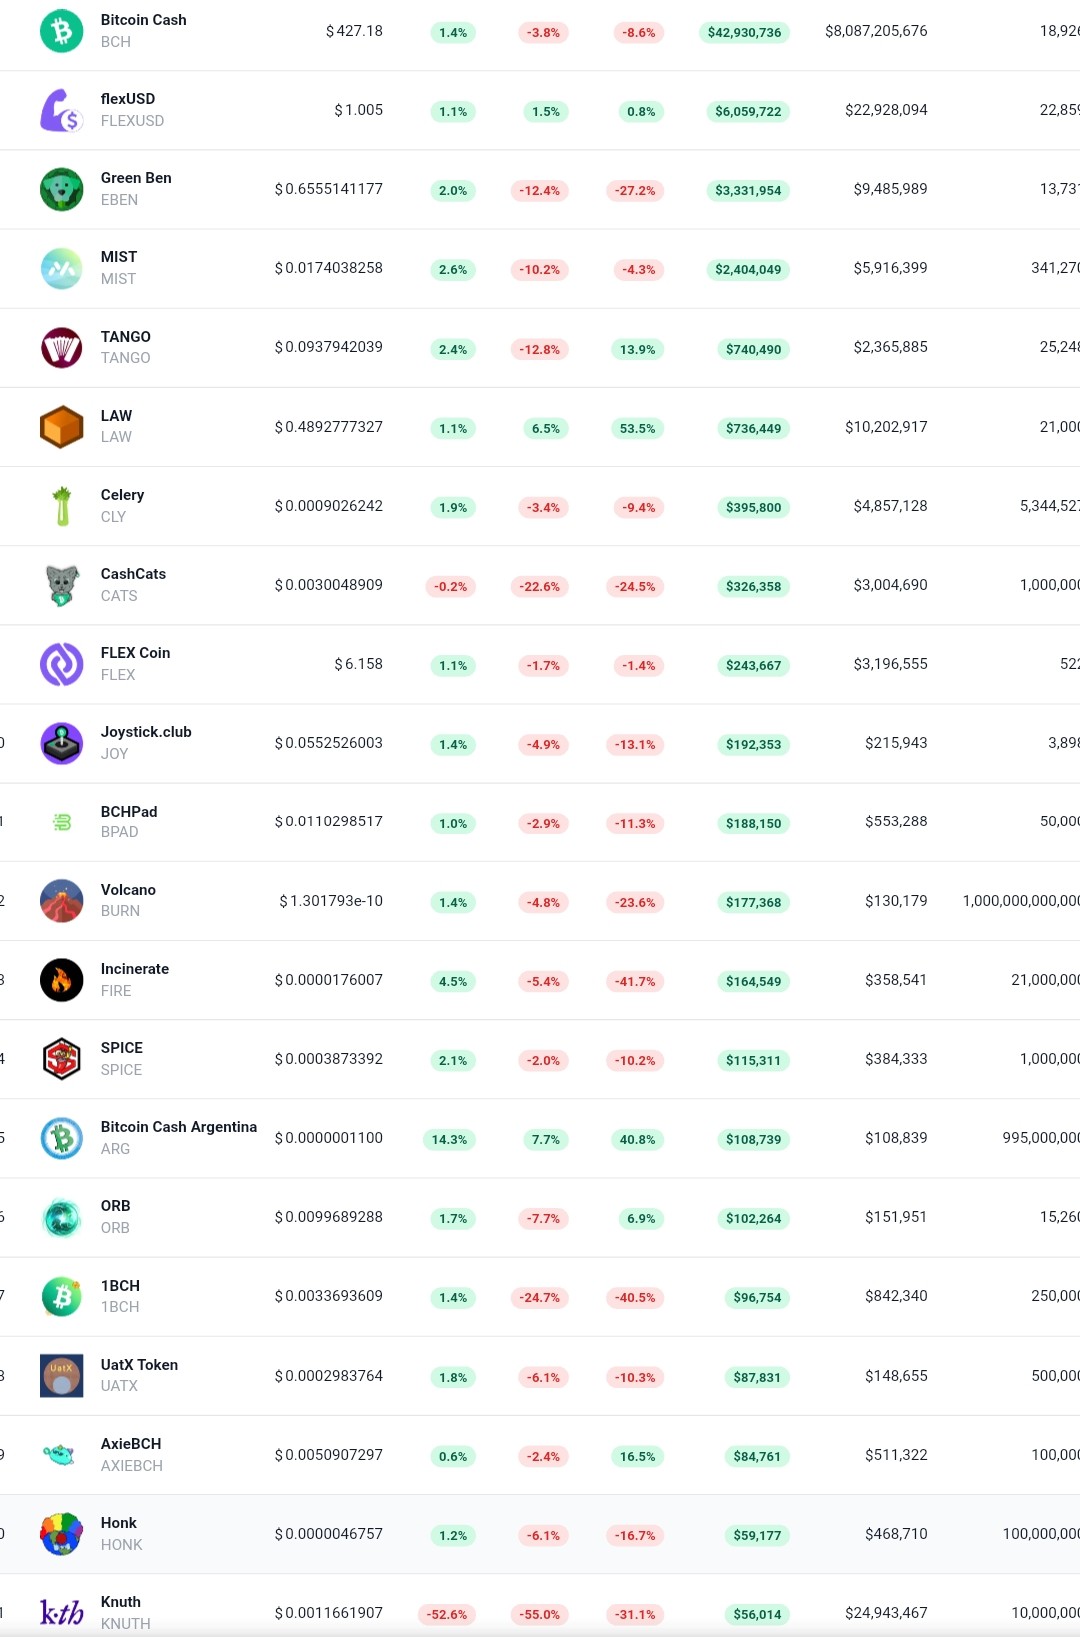Click the Incinerate flame icon
This screenshot has width=1080, height=1637.
coord(62,980)
